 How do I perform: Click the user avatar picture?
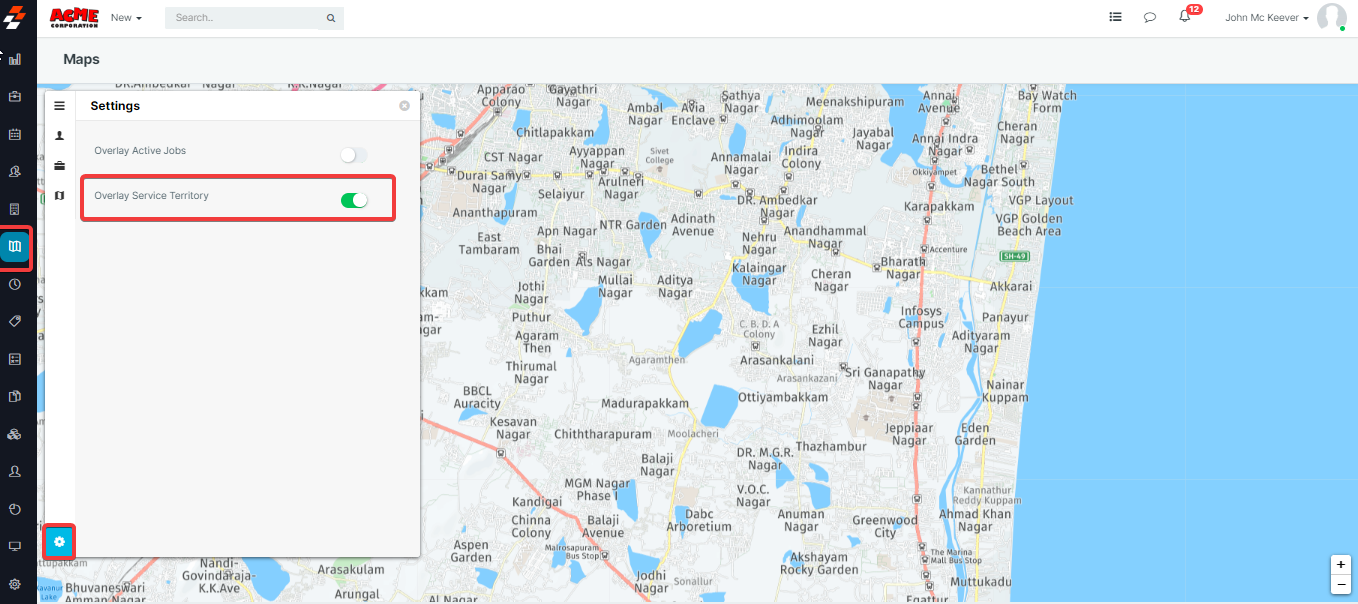coord(1331,17)
